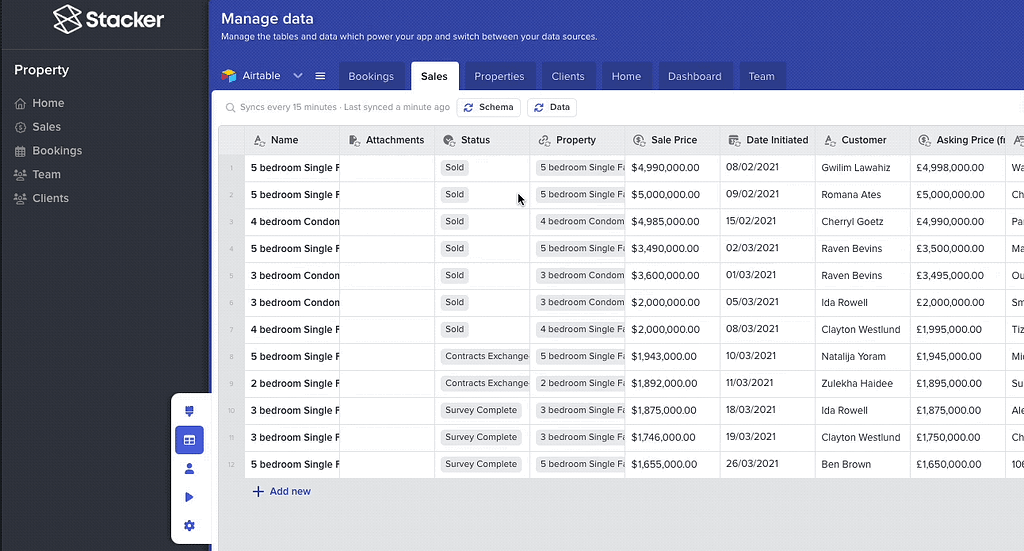Click the Status column header
The height and width of the screenshot is (551, 1024).
[475, 140]
